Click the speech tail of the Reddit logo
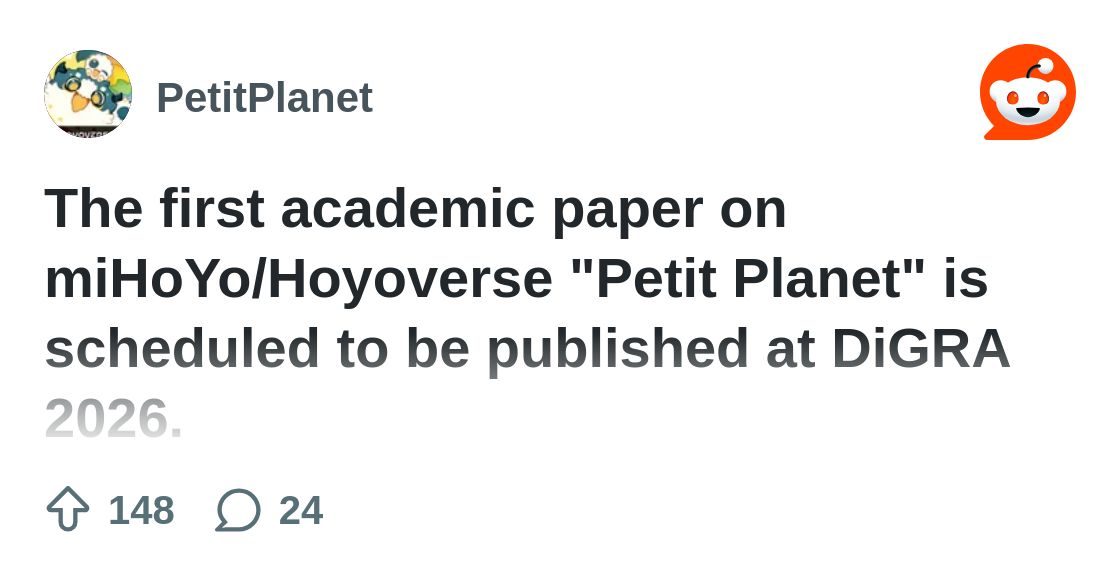 pos(994,132)
